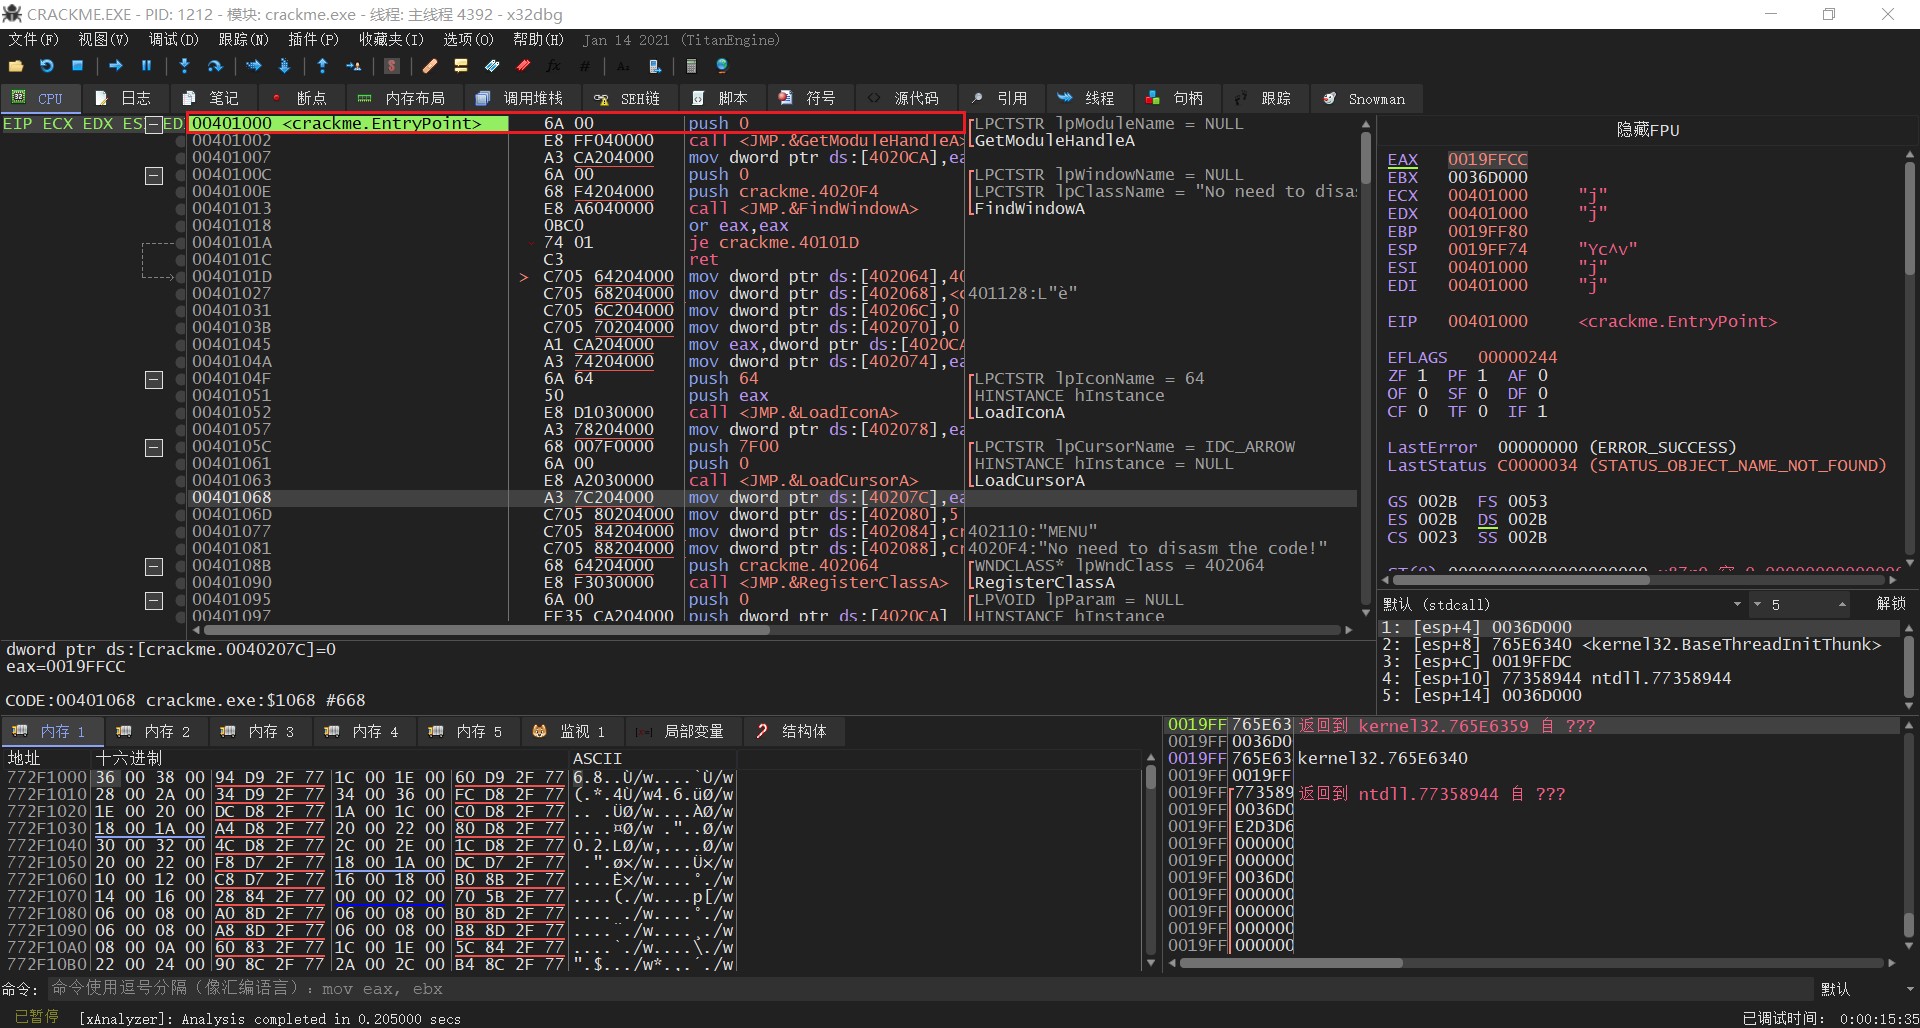Image resolution: width=1920 pixels, height=1028 pixels.
Task: Click the Restart debugging icon
Action: pyautogui.click(x=47, y=66)
